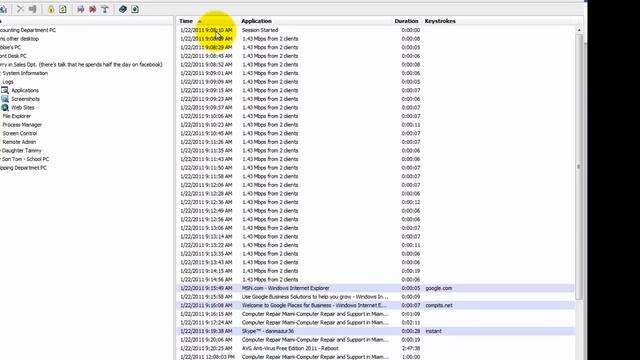Select the row timed 9:11:26 AM
The image size is (640, 360).
tap(376, 142)
